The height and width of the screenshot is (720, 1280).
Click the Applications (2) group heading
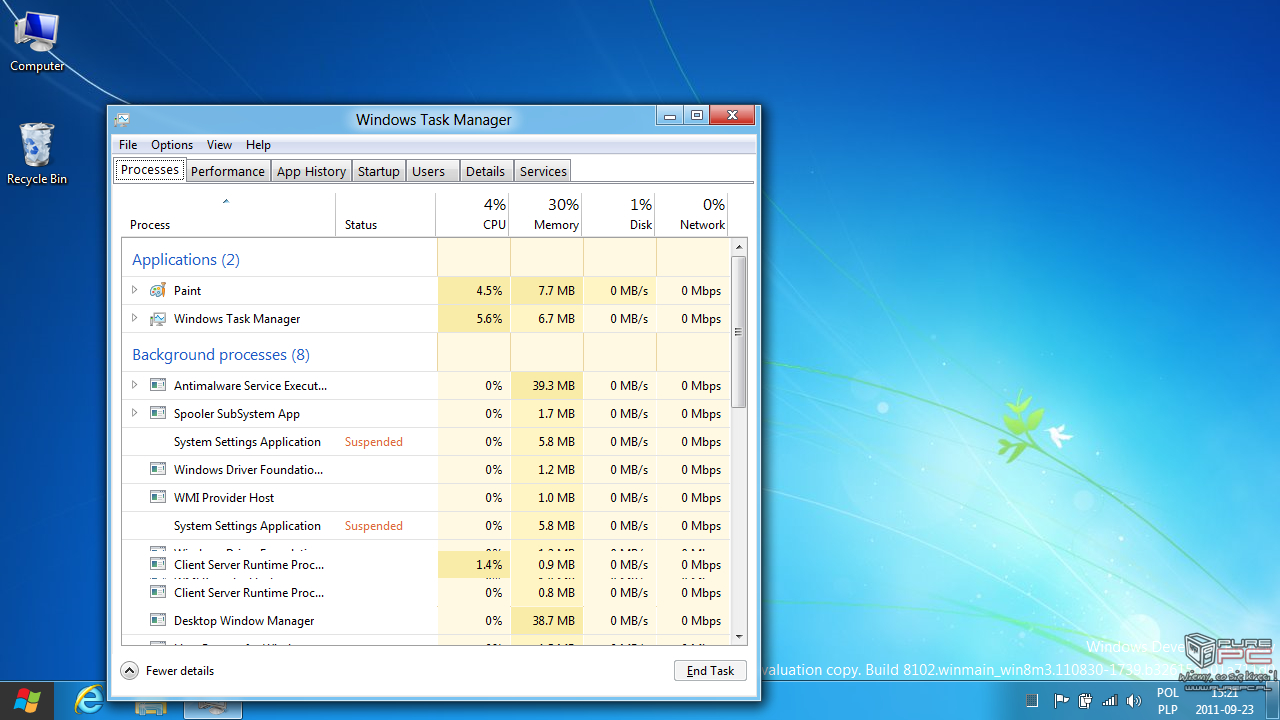pyautogui.click(x=186, y=260)
